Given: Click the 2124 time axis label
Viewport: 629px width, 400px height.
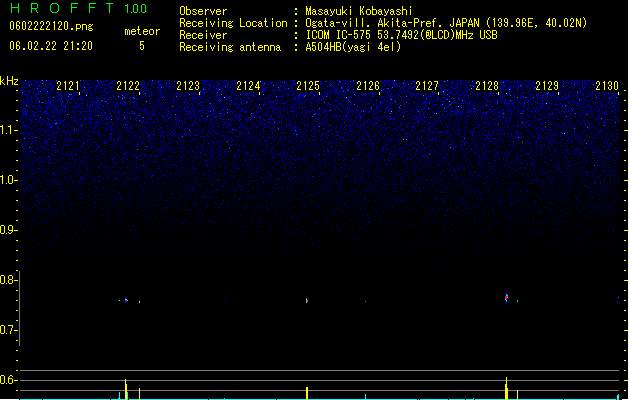Looking at the screenshot, I should pos(248,86).
